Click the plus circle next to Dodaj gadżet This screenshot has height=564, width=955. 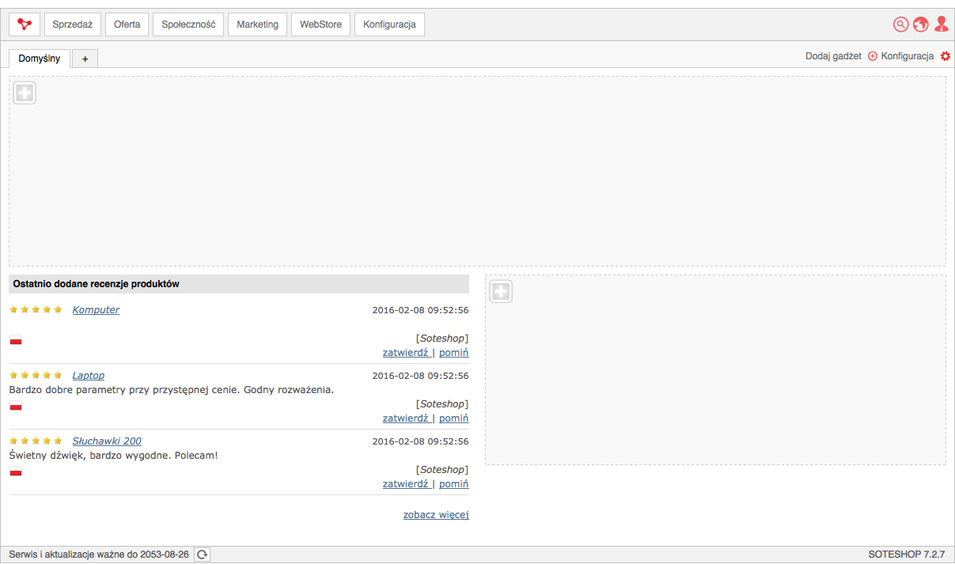pyautogui.click(x=872, y=56)
